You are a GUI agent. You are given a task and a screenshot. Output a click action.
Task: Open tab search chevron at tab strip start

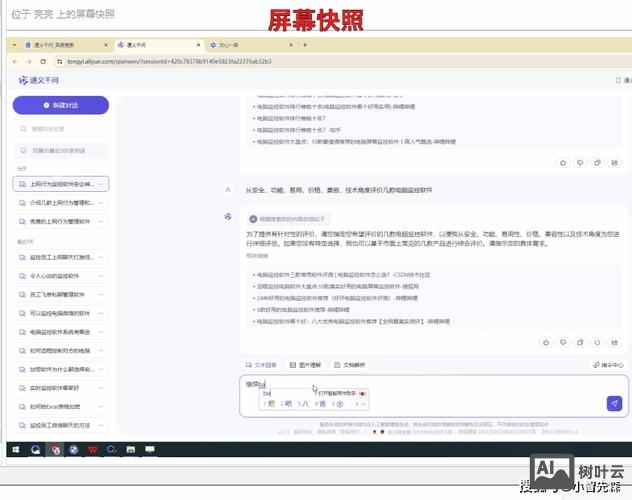click(x=15, y=45)
